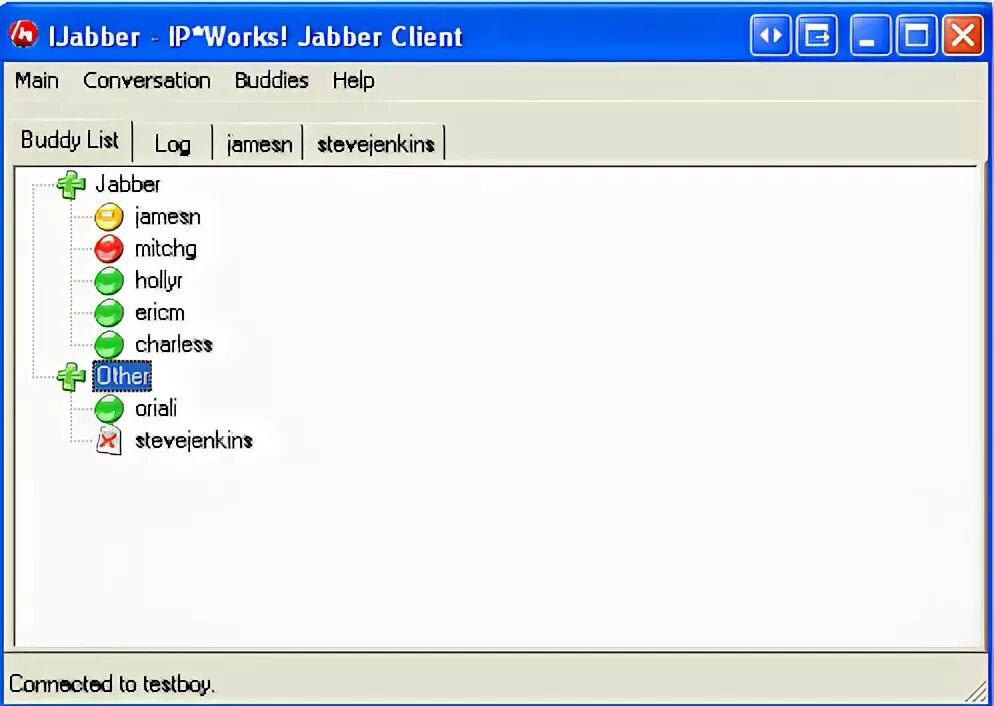Open the stevejenkins conversation tab
The image size is (994, 706).
pos(375,144)
